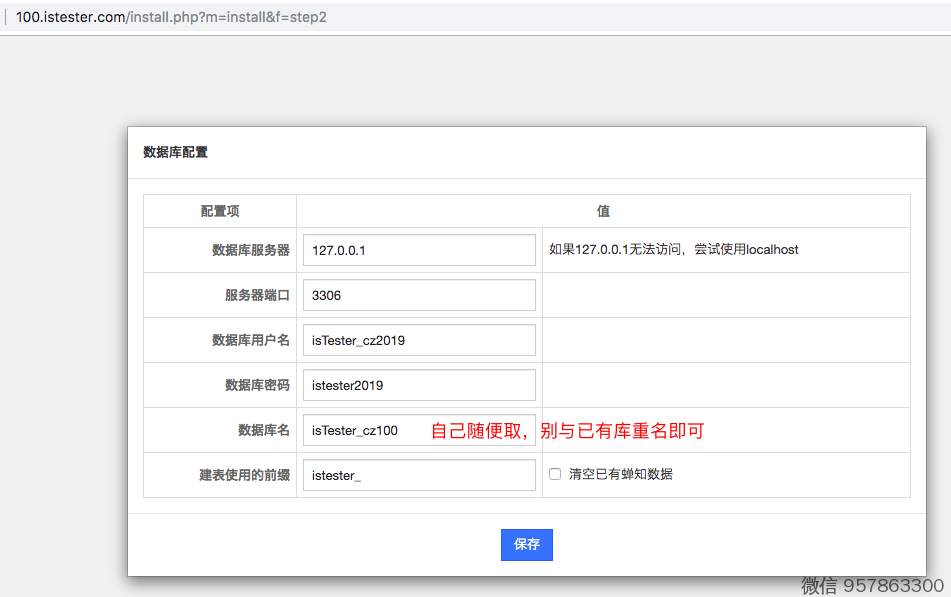Viewport: 951px width, 597px height.
Task: Click the 服务器端口 row label
Action: [x=256, y=295]
